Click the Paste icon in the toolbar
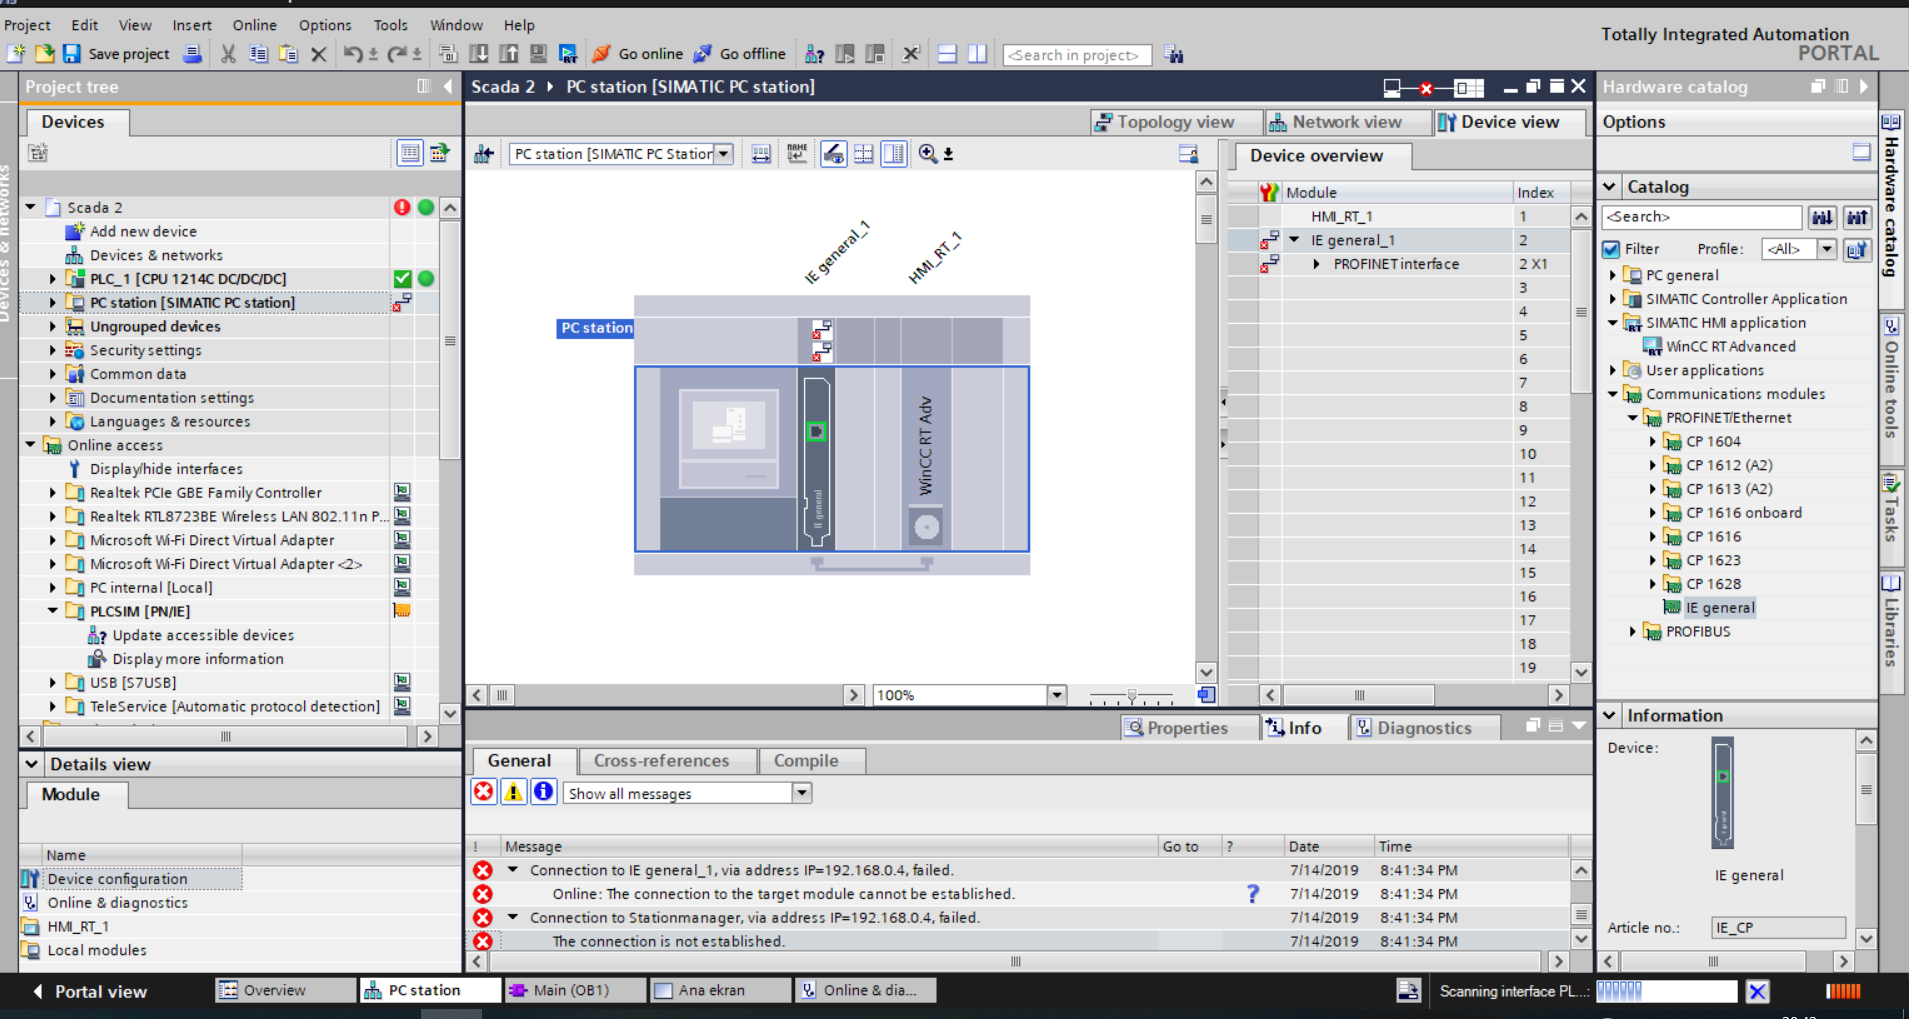 coord(288,54)
